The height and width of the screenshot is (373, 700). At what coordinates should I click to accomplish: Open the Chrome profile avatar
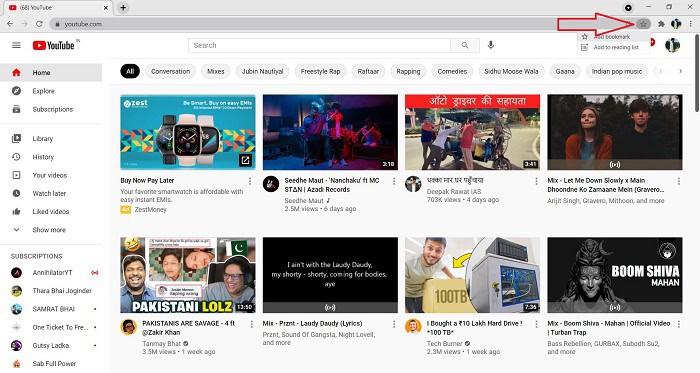pos(676,24)
